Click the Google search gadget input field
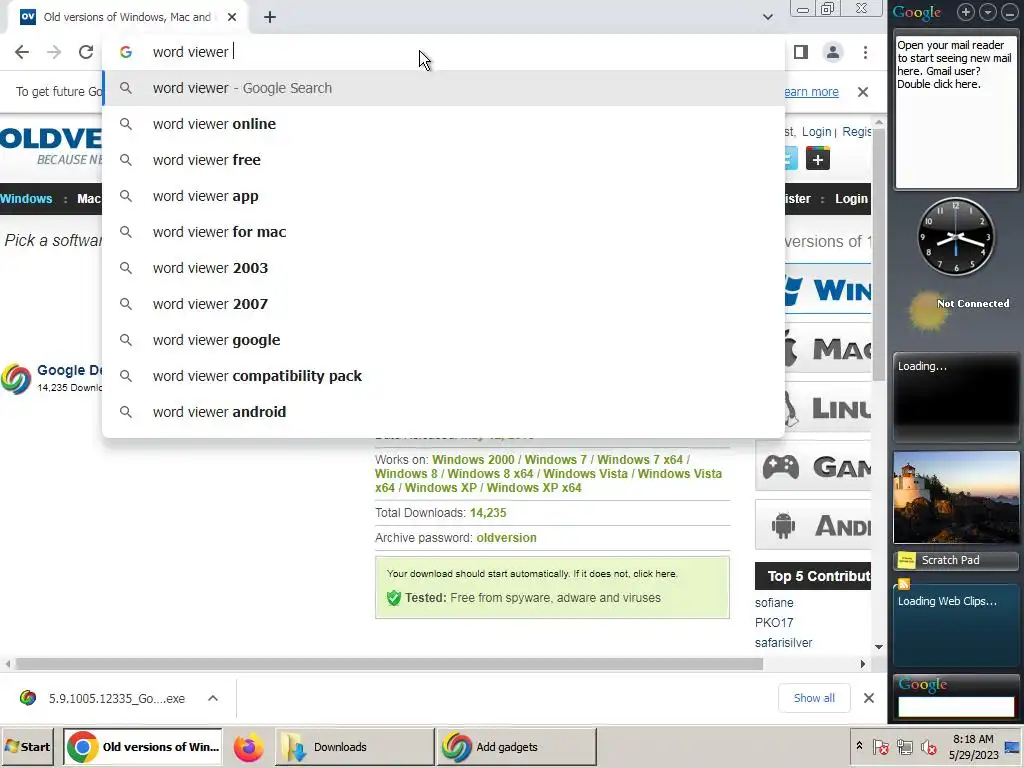This screenshot has height=768, width=1024. point(956,707)
